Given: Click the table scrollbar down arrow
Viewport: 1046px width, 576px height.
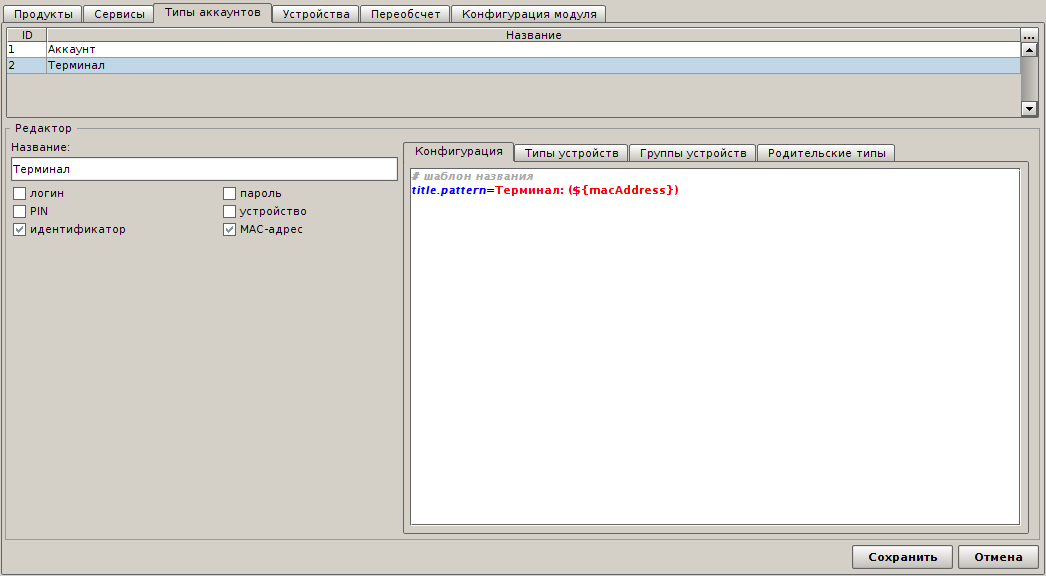Looking at the screenshot, I should [1028, 108].
